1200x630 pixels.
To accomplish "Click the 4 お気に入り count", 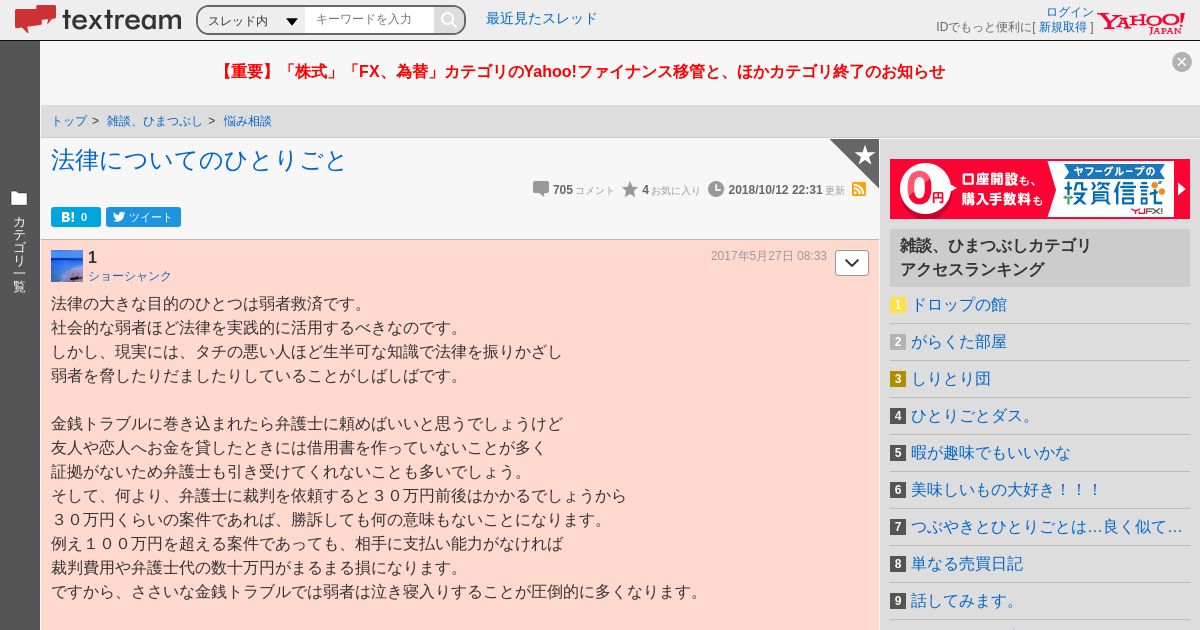I will [x=671, y=190].
